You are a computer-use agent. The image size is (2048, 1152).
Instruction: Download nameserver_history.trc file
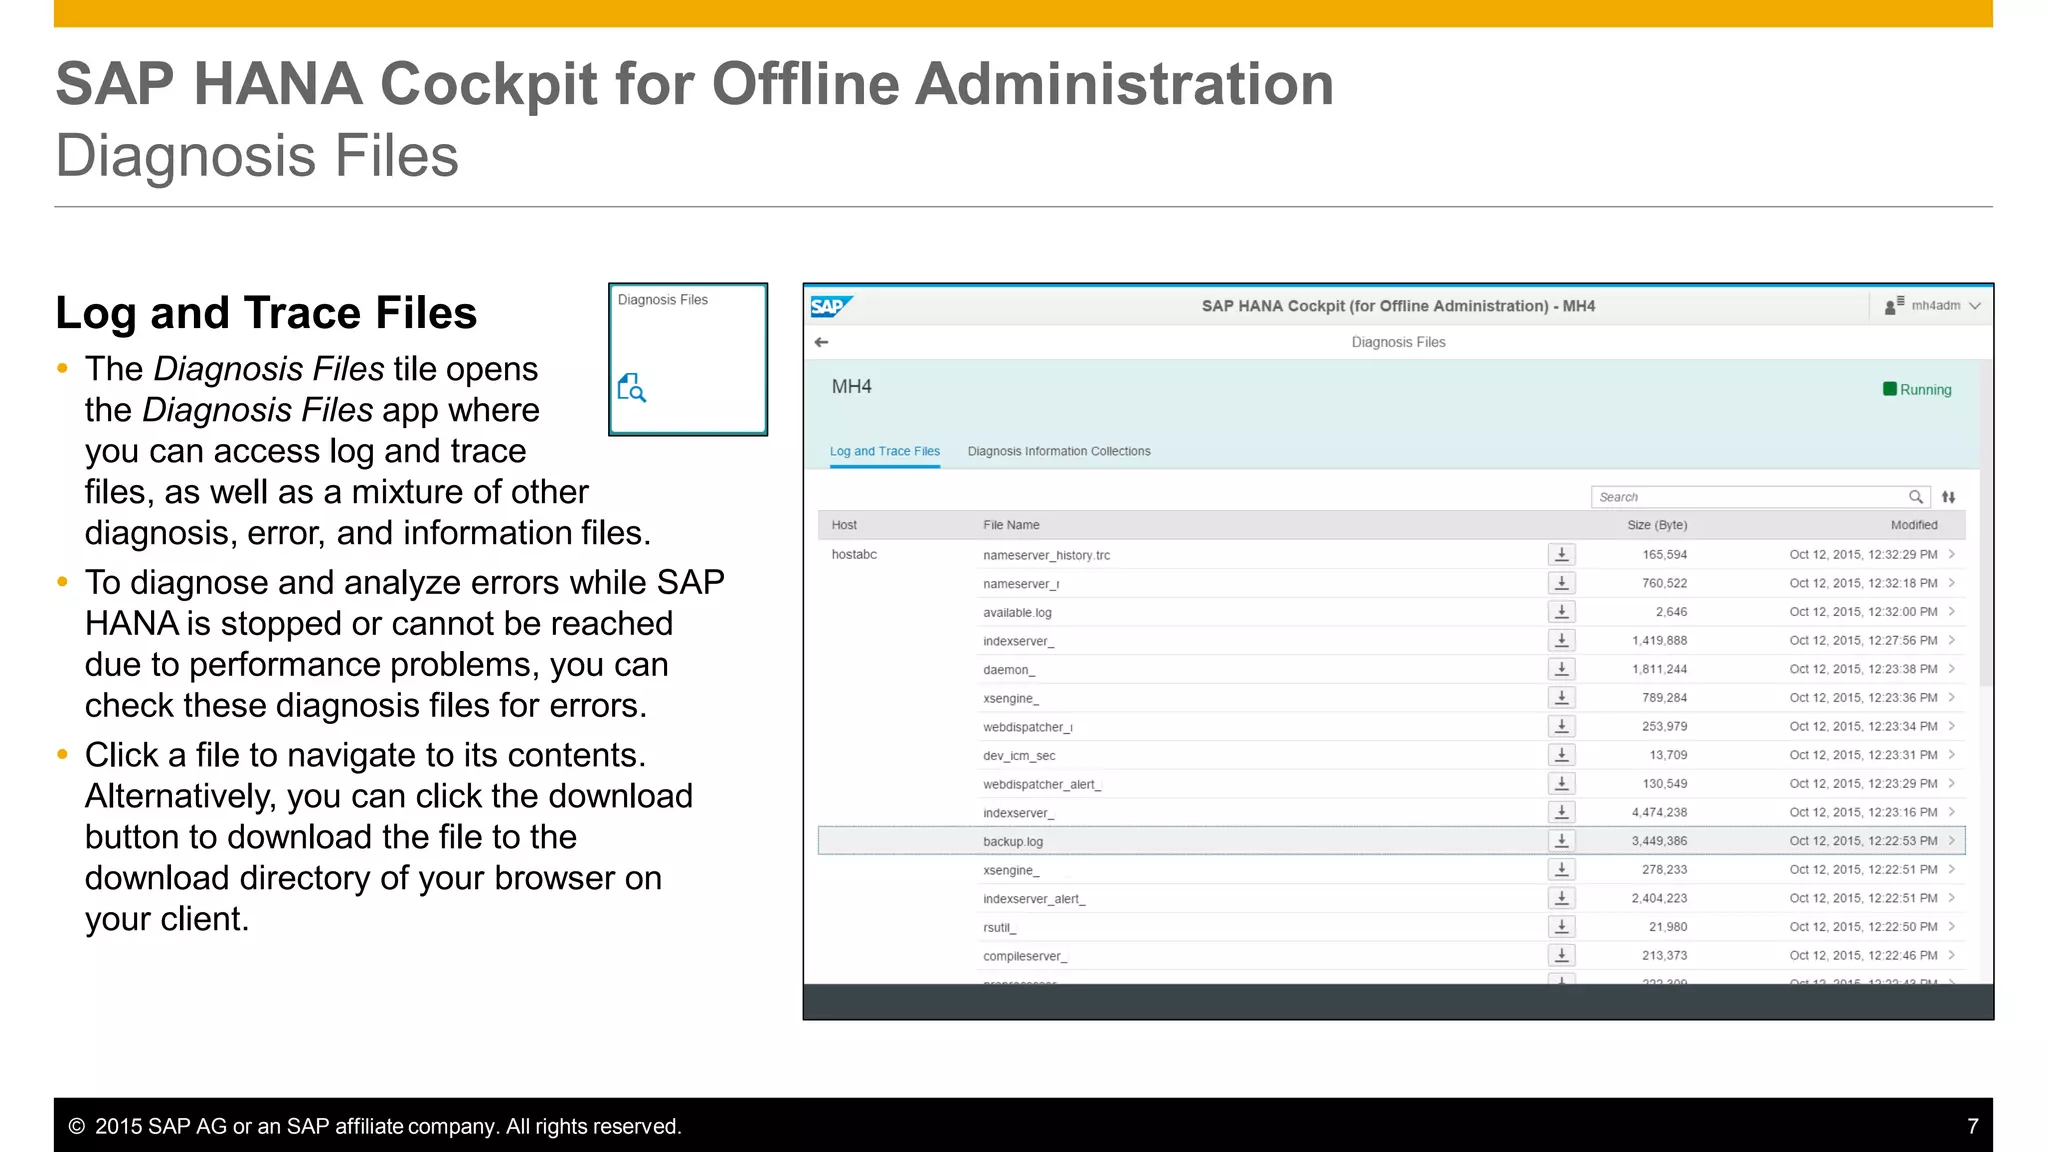point(1562,554)
